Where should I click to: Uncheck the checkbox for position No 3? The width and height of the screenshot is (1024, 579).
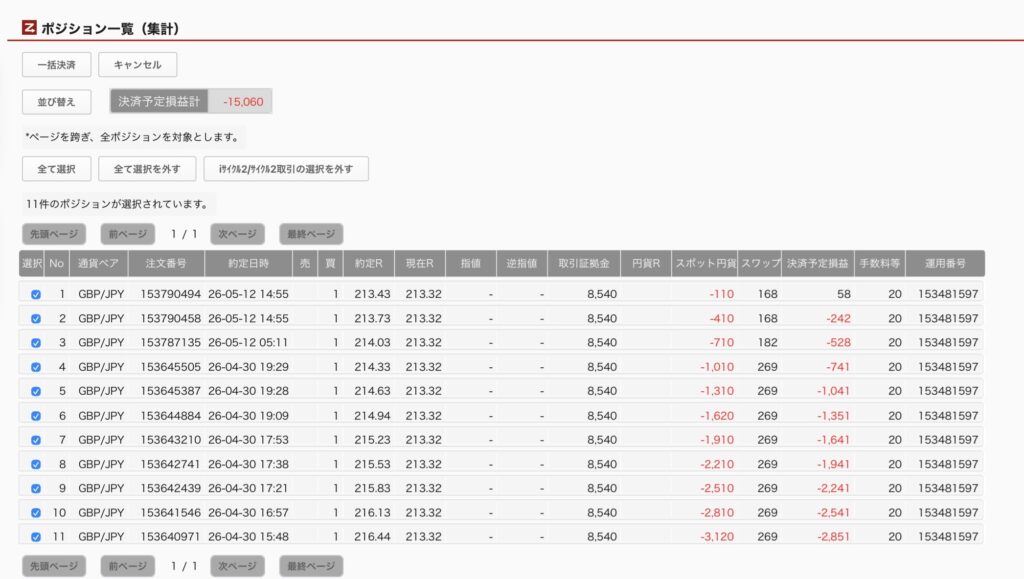pos(36,343)
